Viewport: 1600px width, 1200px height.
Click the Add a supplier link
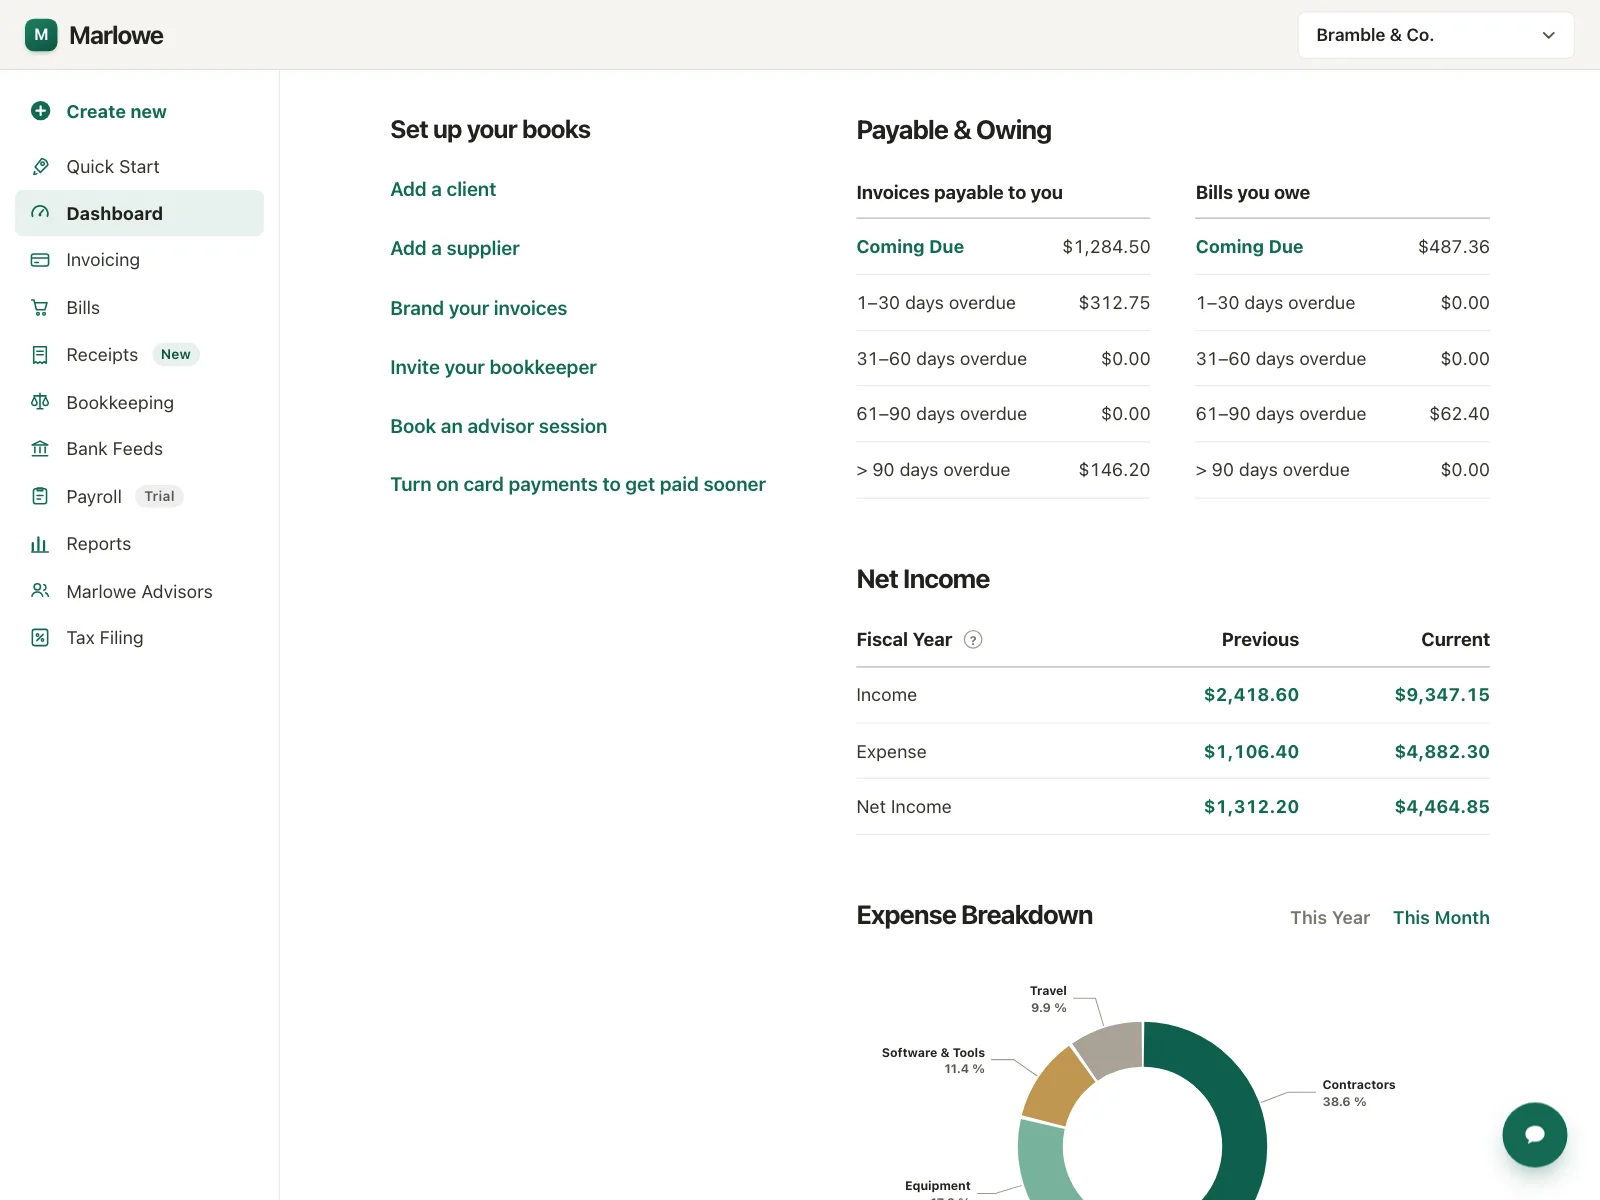pos(455,248)
